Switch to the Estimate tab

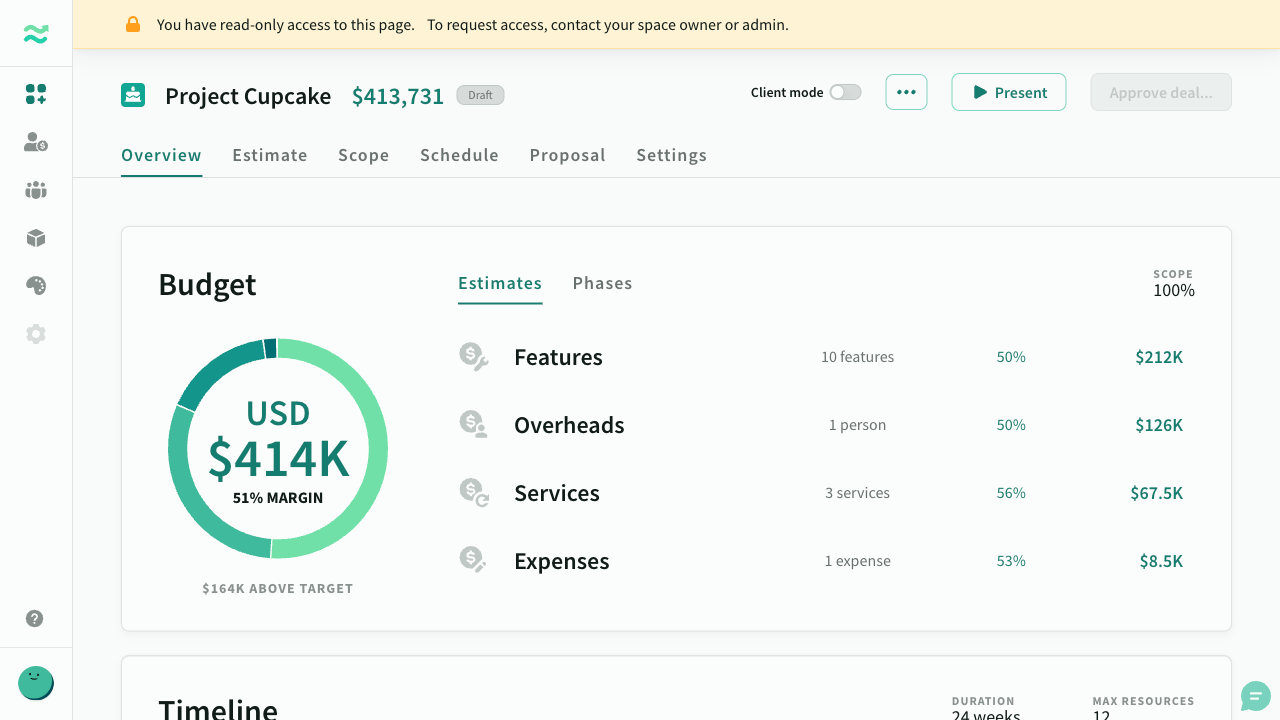pos(270,155)
